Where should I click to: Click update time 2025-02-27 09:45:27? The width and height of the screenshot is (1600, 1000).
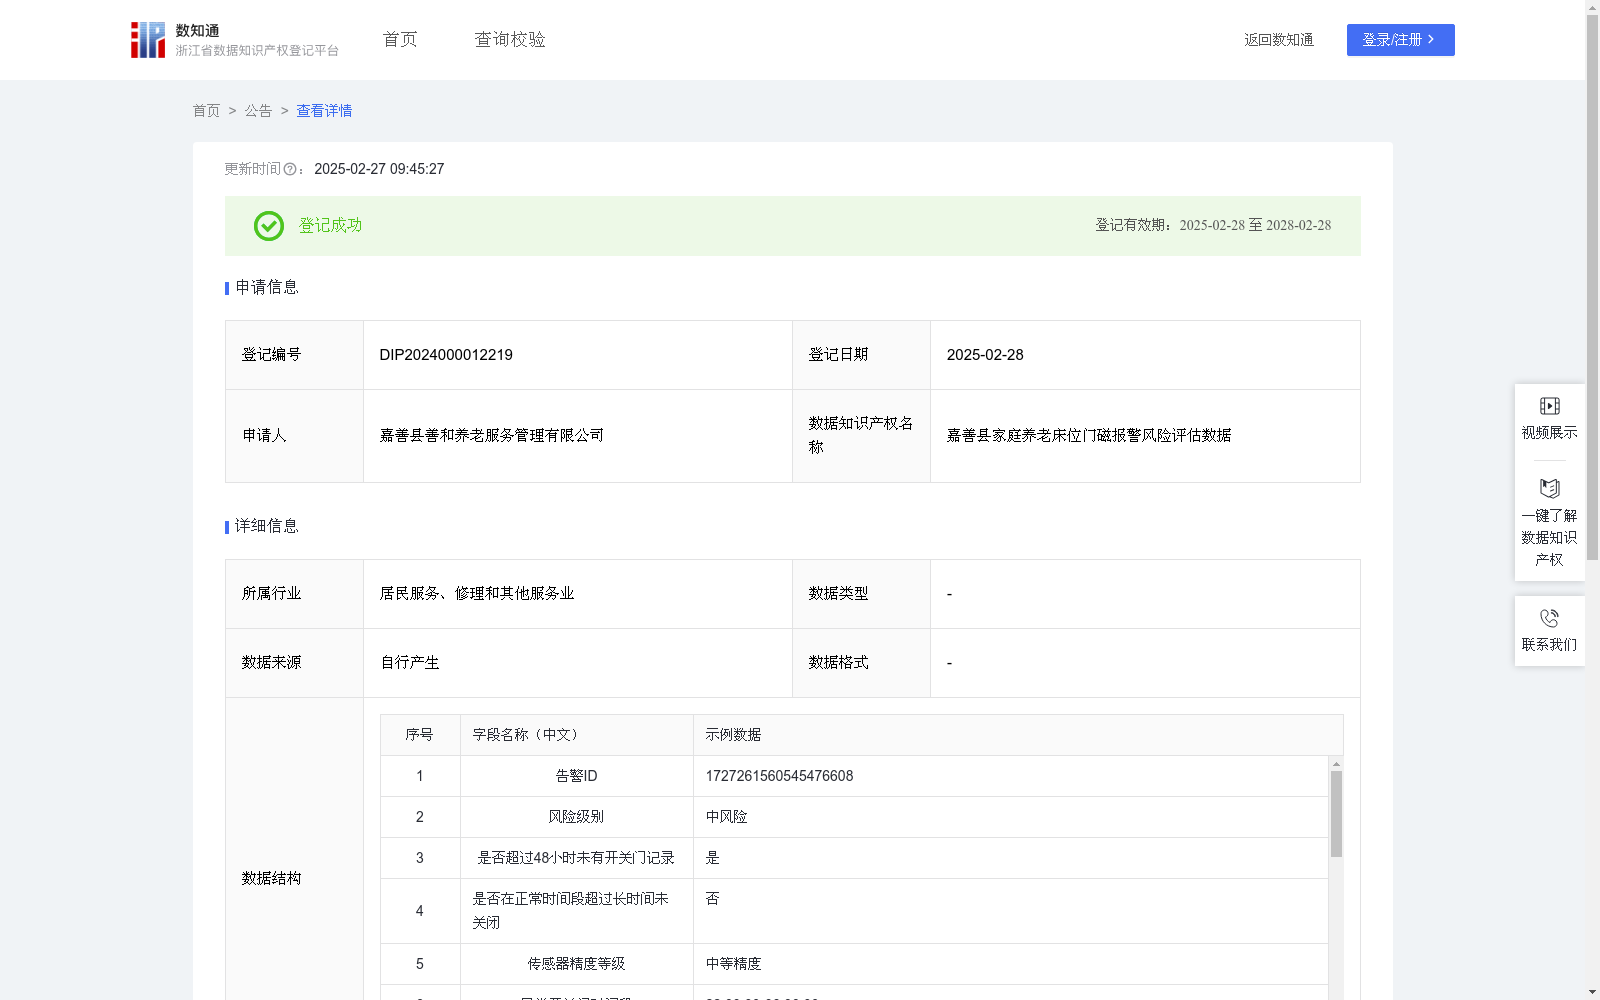pyautogui.click(x=379, y=169)
